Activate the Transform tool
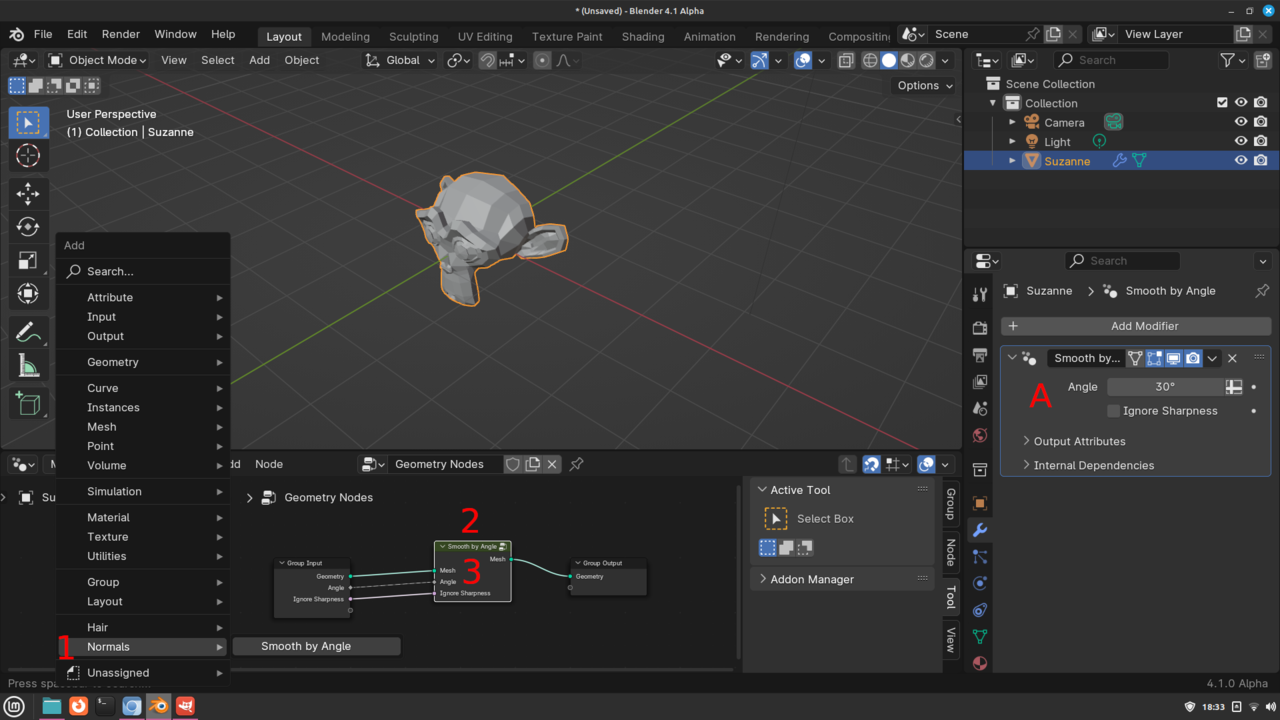This screenshot has height=720, width=1280. pyautogui.click(x=28, y=294)
